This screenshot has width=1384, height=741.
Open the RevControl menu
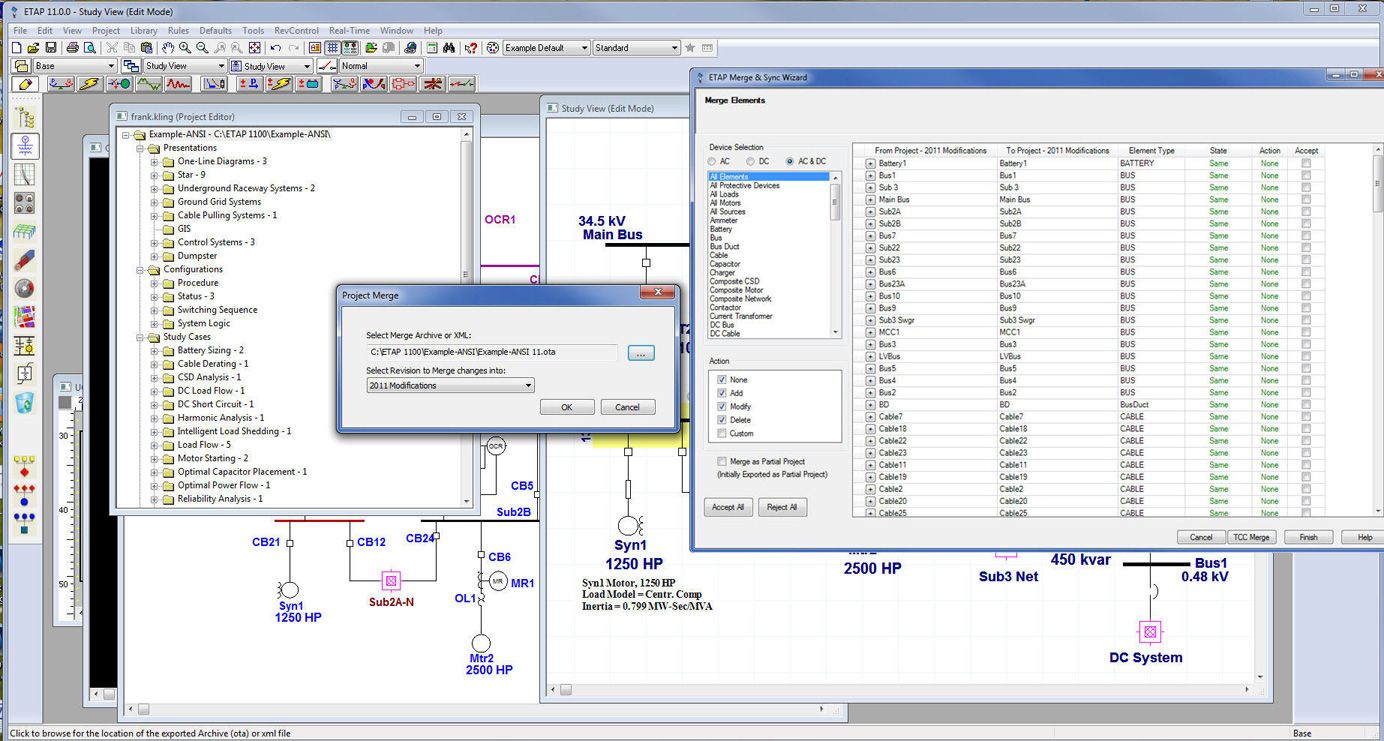tap(296, 31)
